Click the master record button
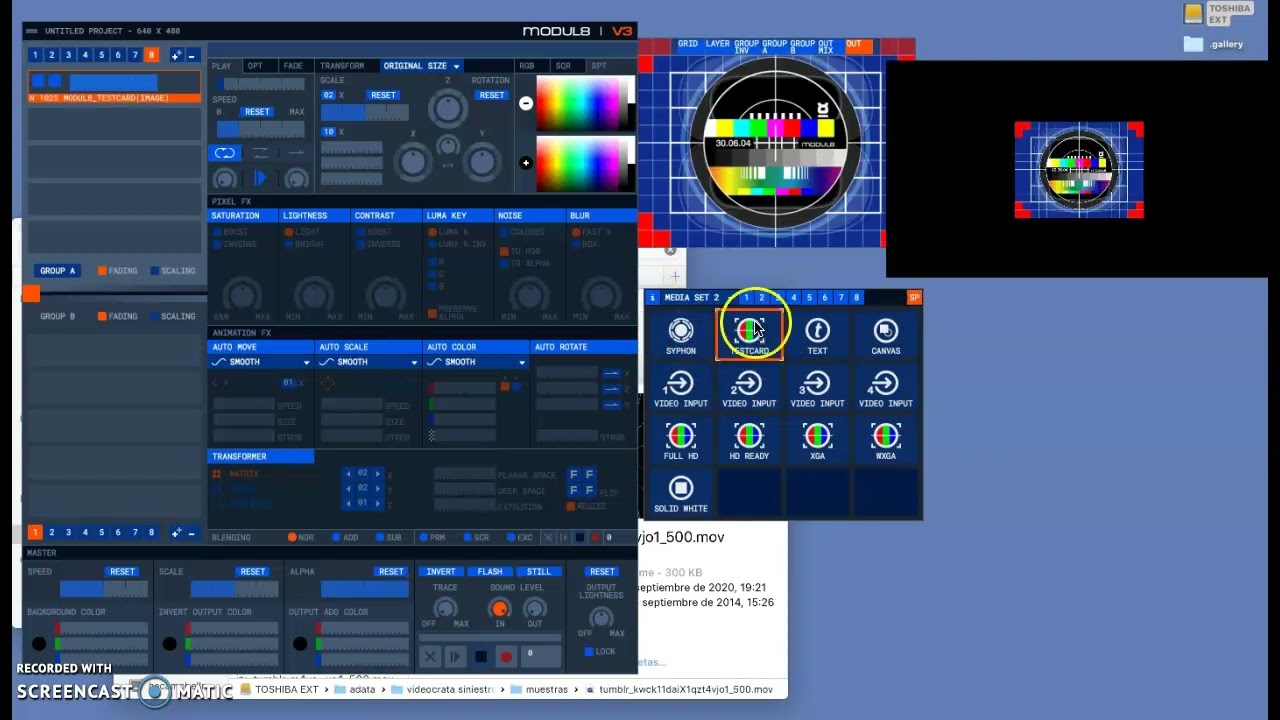This screenshot has height=720, width=1280. pyautogui.click(x=506, y=656)
